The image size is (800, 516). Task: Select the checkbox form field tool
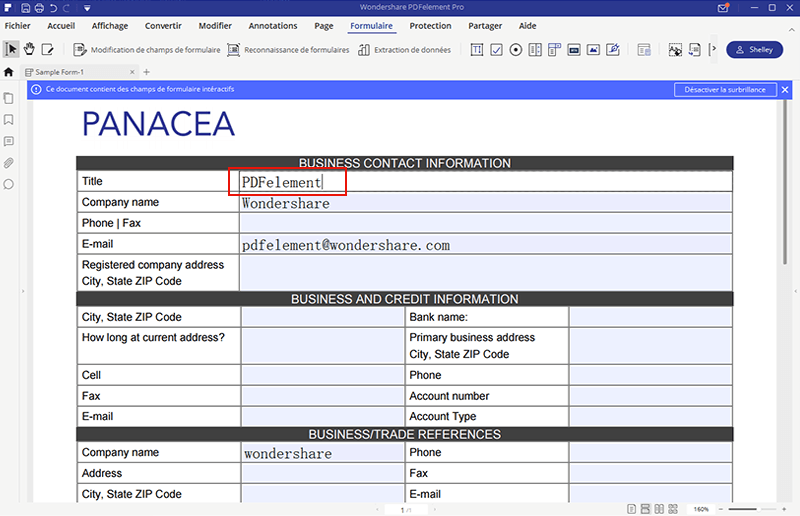(496, 49)
